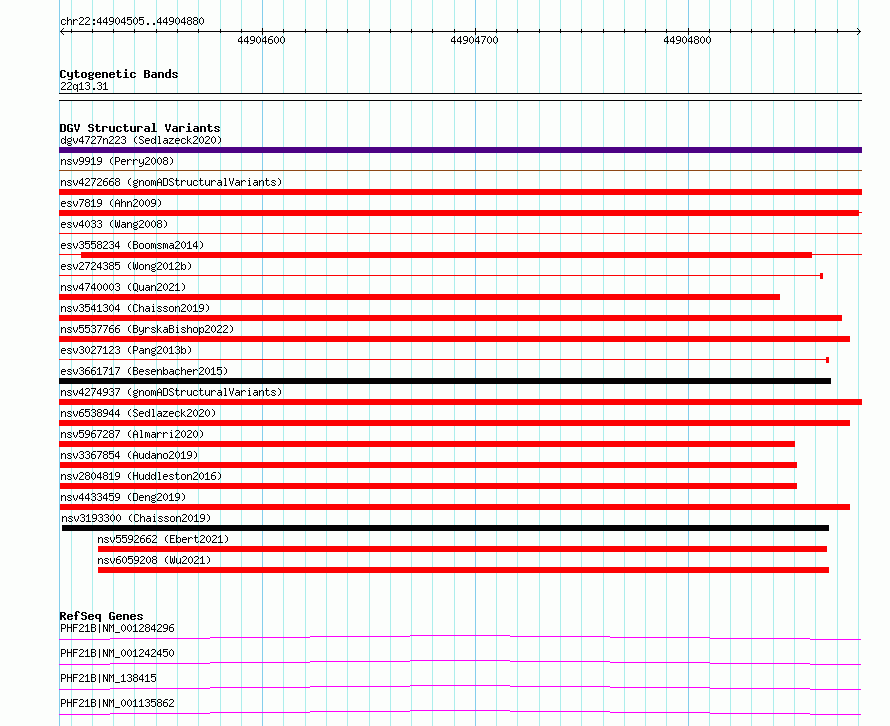The height and width of the screenshot is (726, 890).
Task: Click the 44904700 ruler position label
Action: [474, 40]
